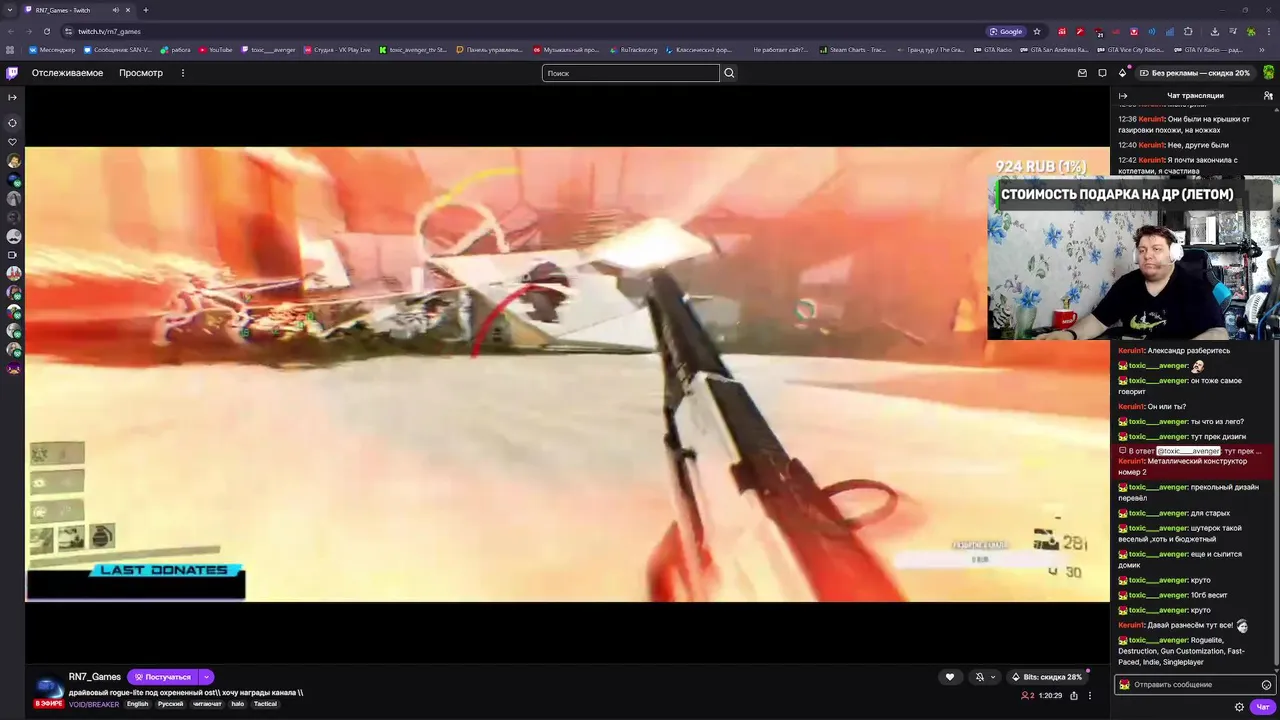Click the halo tag
Image resolution: width=1280 pixels, height=720 pixels.
[238, 704]
